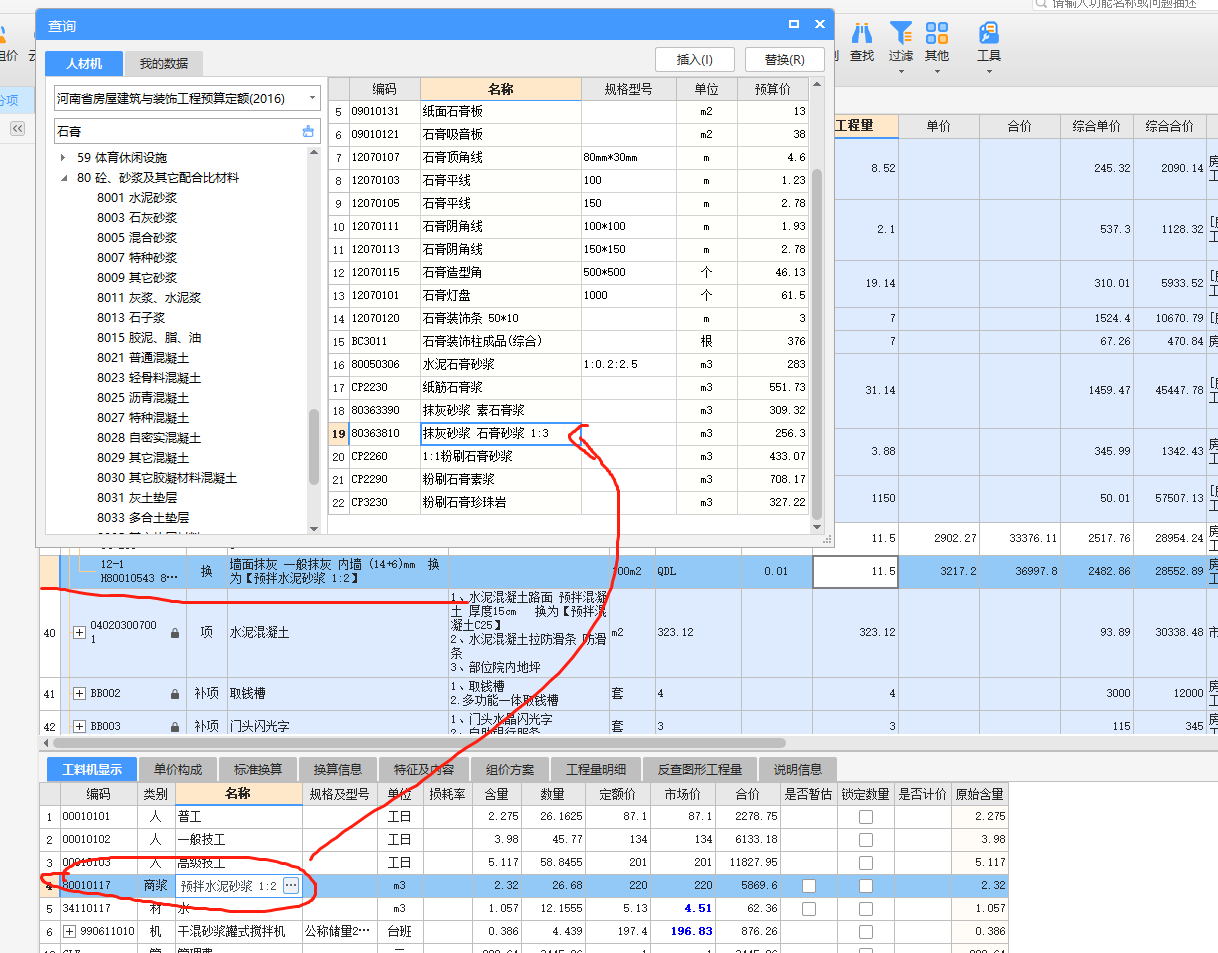Collapse the 80 砼、砂浆及其它配合比材料 node
This screenshot has width=1218, height=953.
point(64,178)
